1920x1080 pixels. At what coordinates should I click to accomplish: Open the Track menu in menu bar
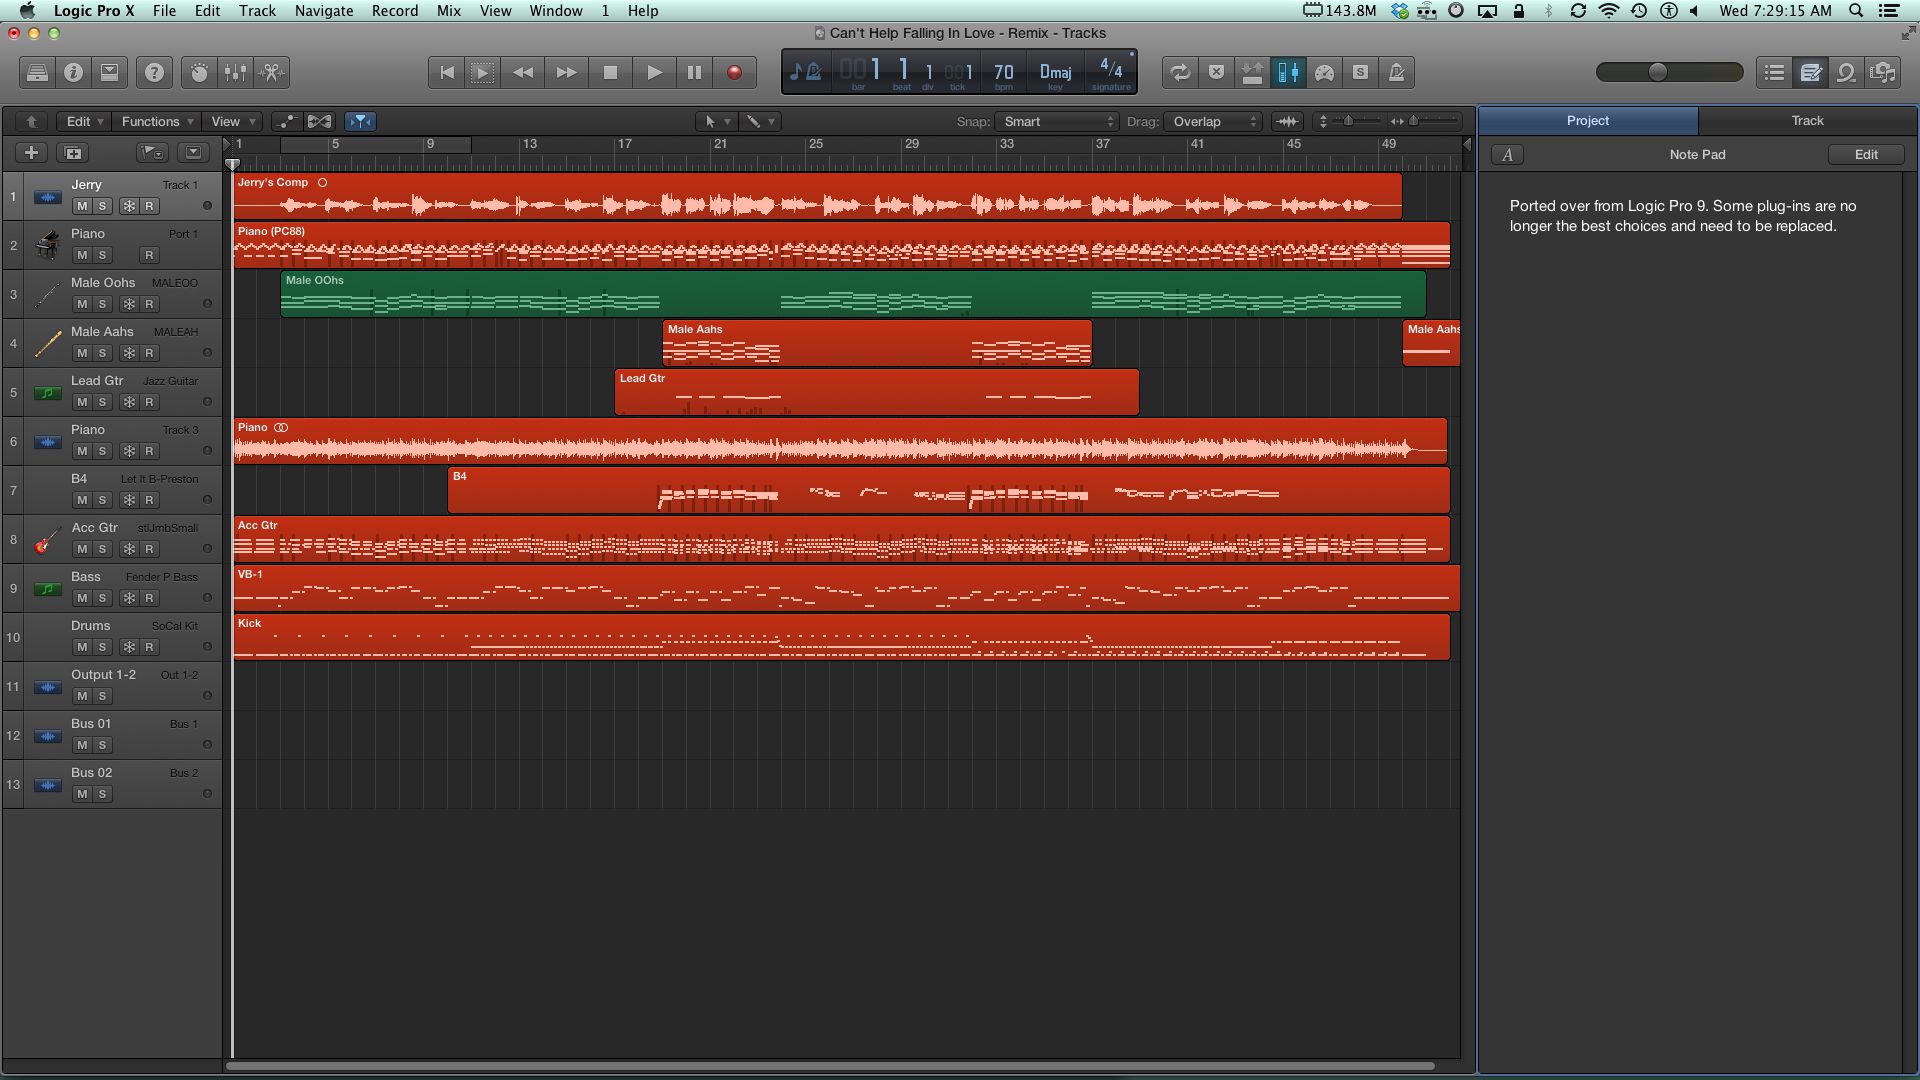[257, 11]
